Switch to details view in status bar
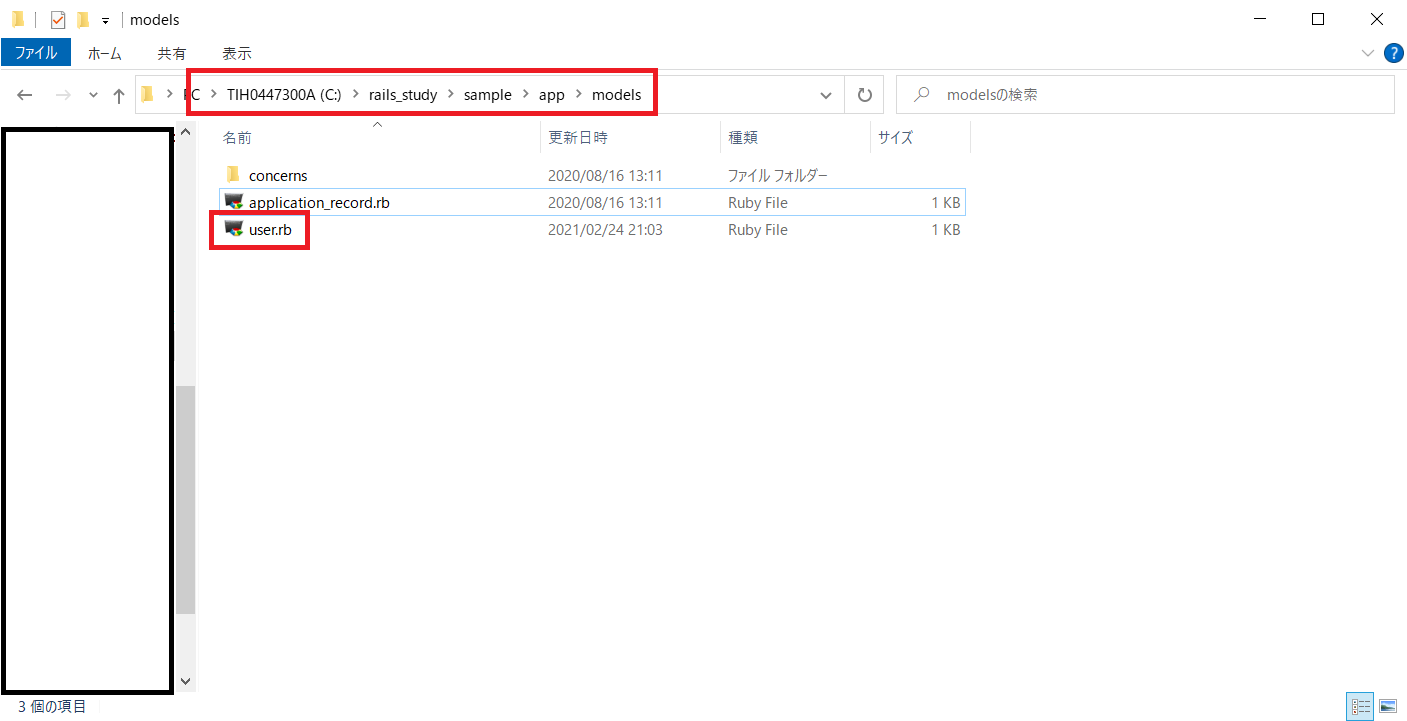Image resolution: width=1407 pixels, height=721 pixels. [1361, 706]
